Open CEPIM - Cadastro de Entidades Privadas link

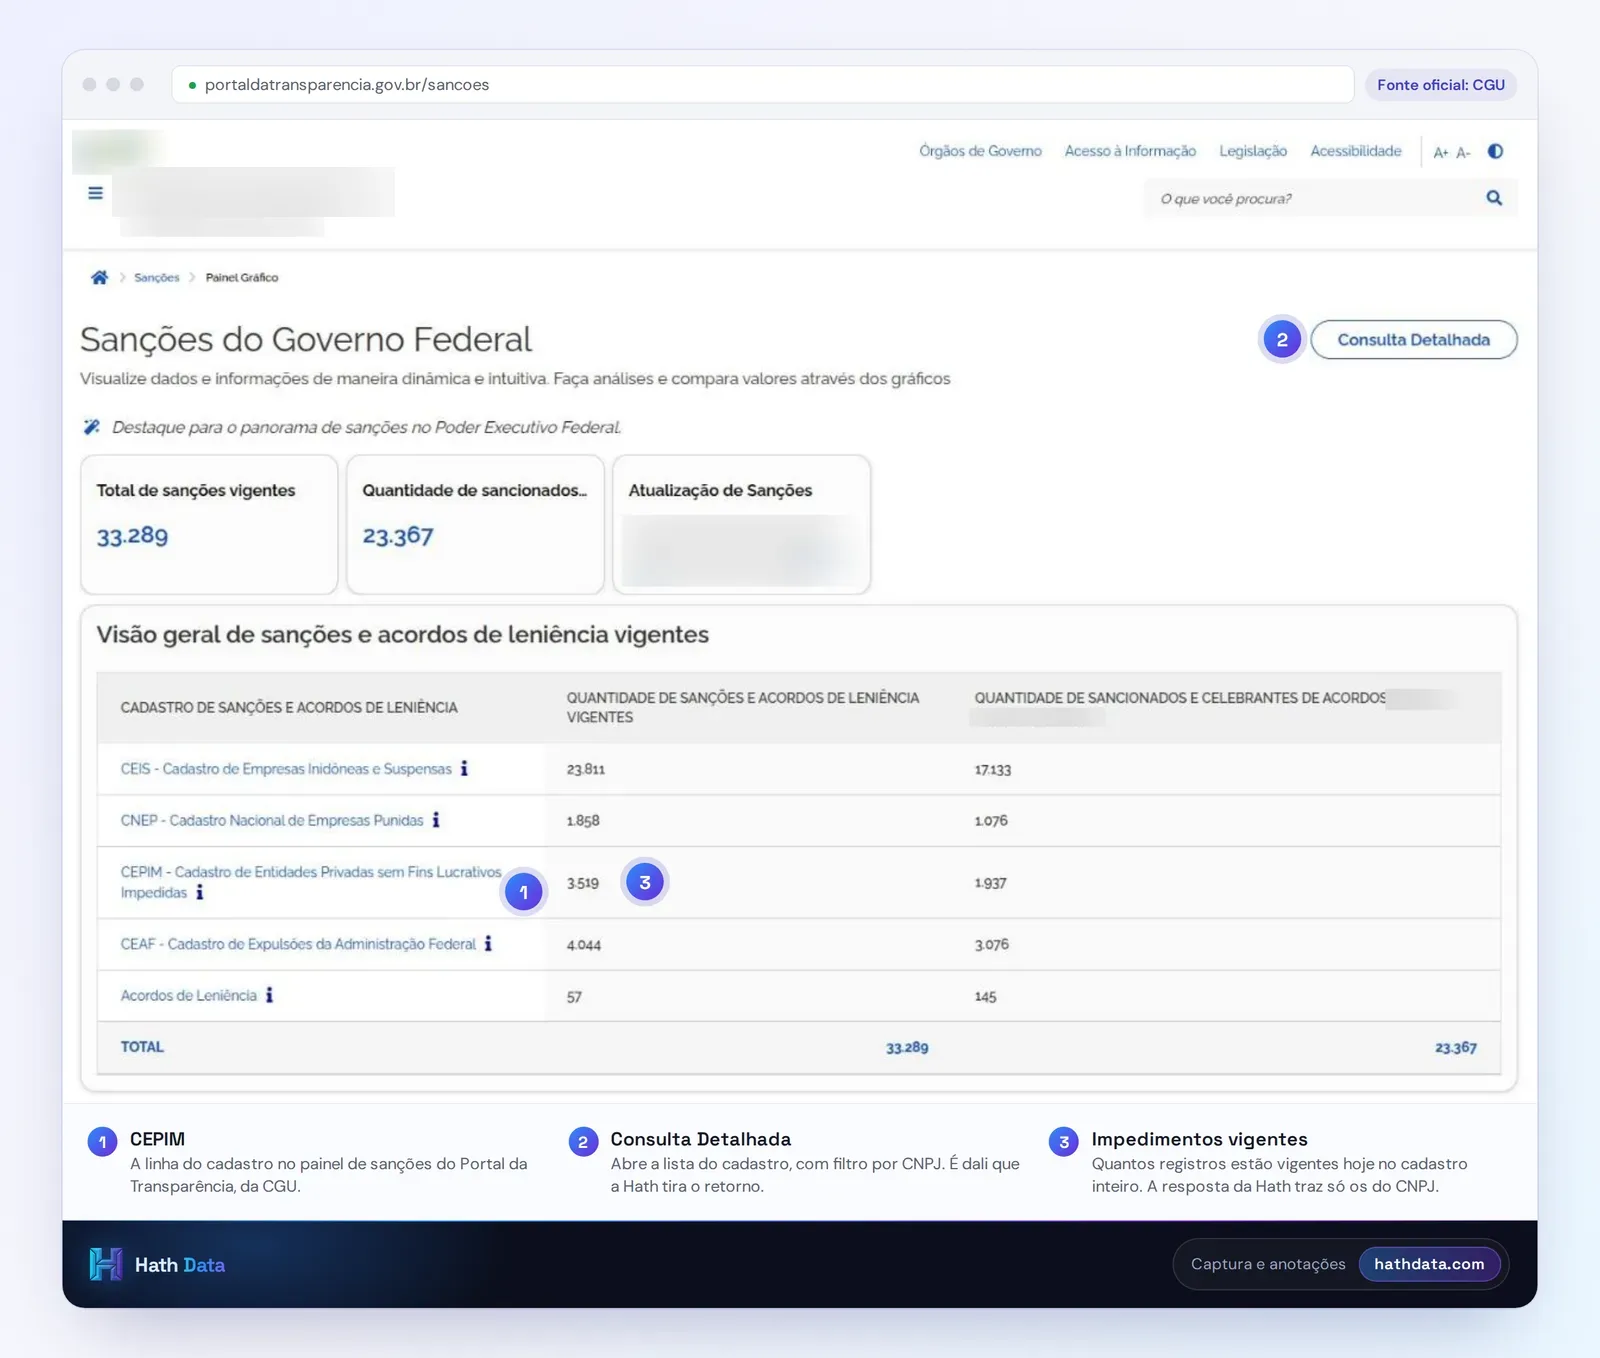(x=311, y=882)
